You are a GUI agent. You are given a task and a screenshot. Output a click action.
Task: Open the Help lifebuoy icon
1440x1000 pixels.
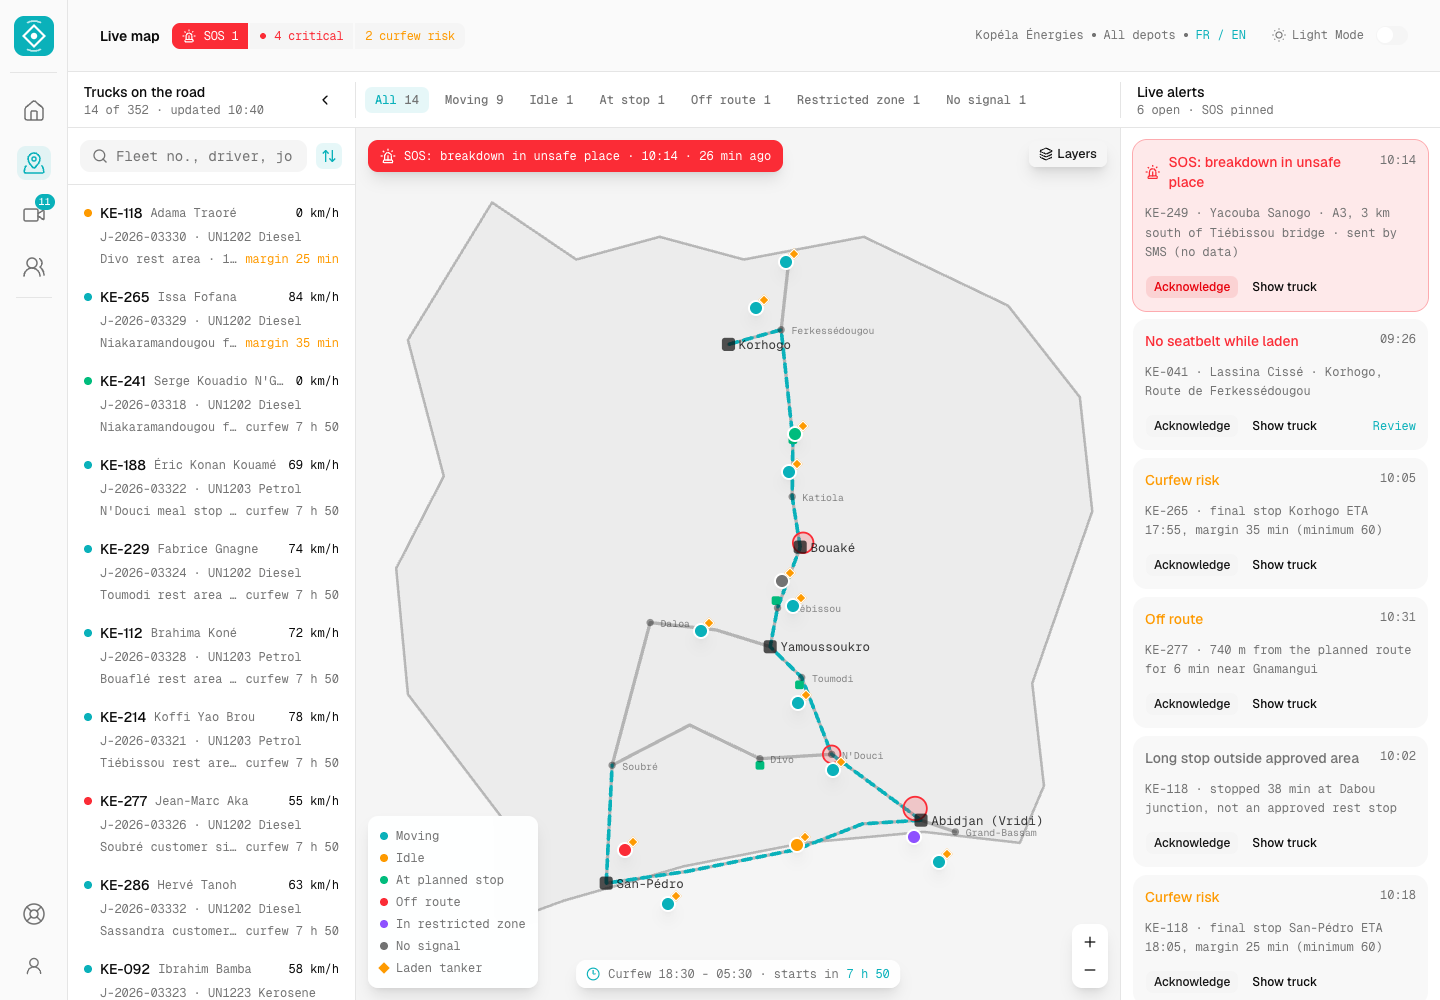click(x=34, y=914)
